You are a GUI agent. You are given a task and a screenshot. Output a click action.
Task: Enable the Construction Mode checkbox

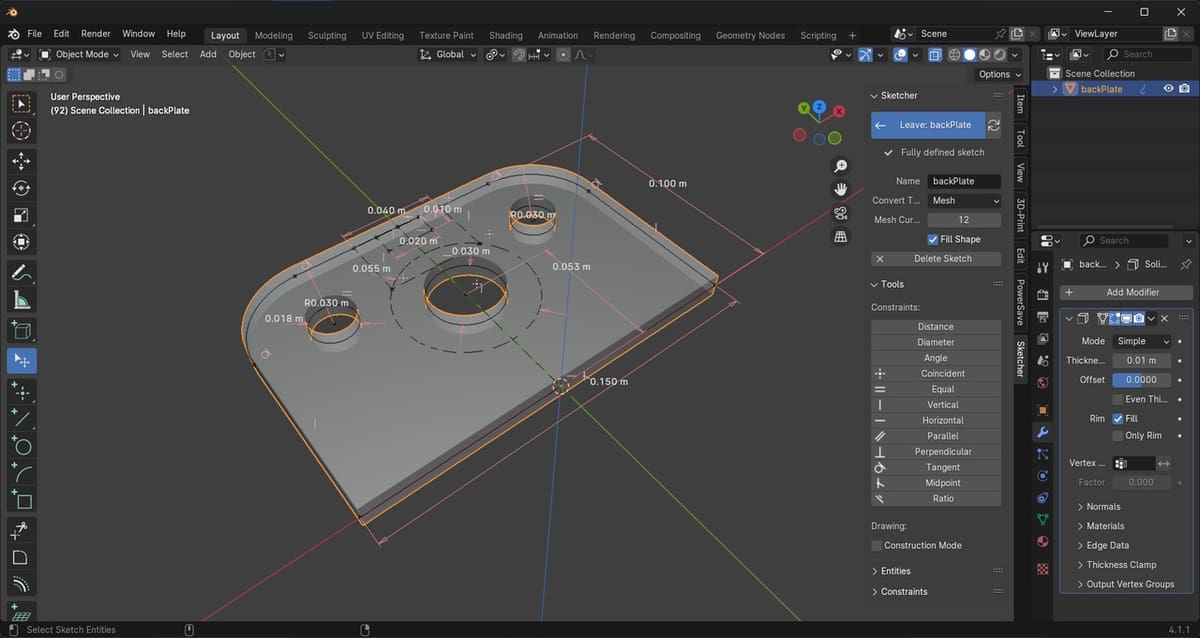pyautogui.click(x=876, y=545)
